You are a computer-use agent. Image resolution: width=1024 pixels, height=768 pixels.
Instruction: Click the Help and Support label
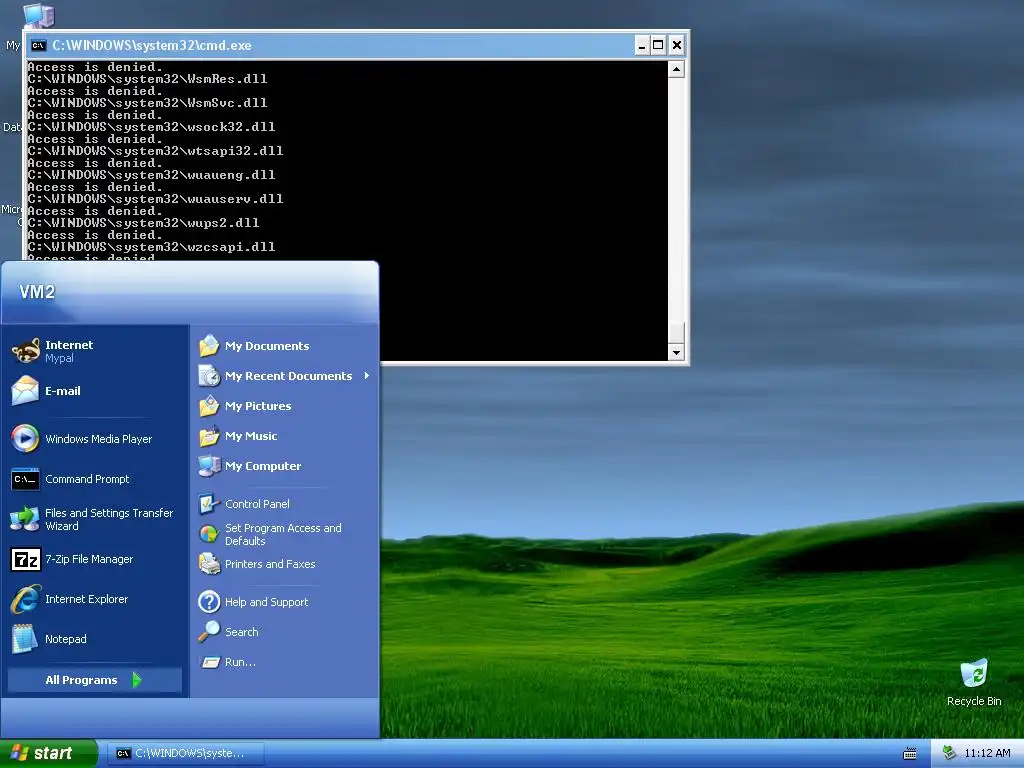coord(266,602)
